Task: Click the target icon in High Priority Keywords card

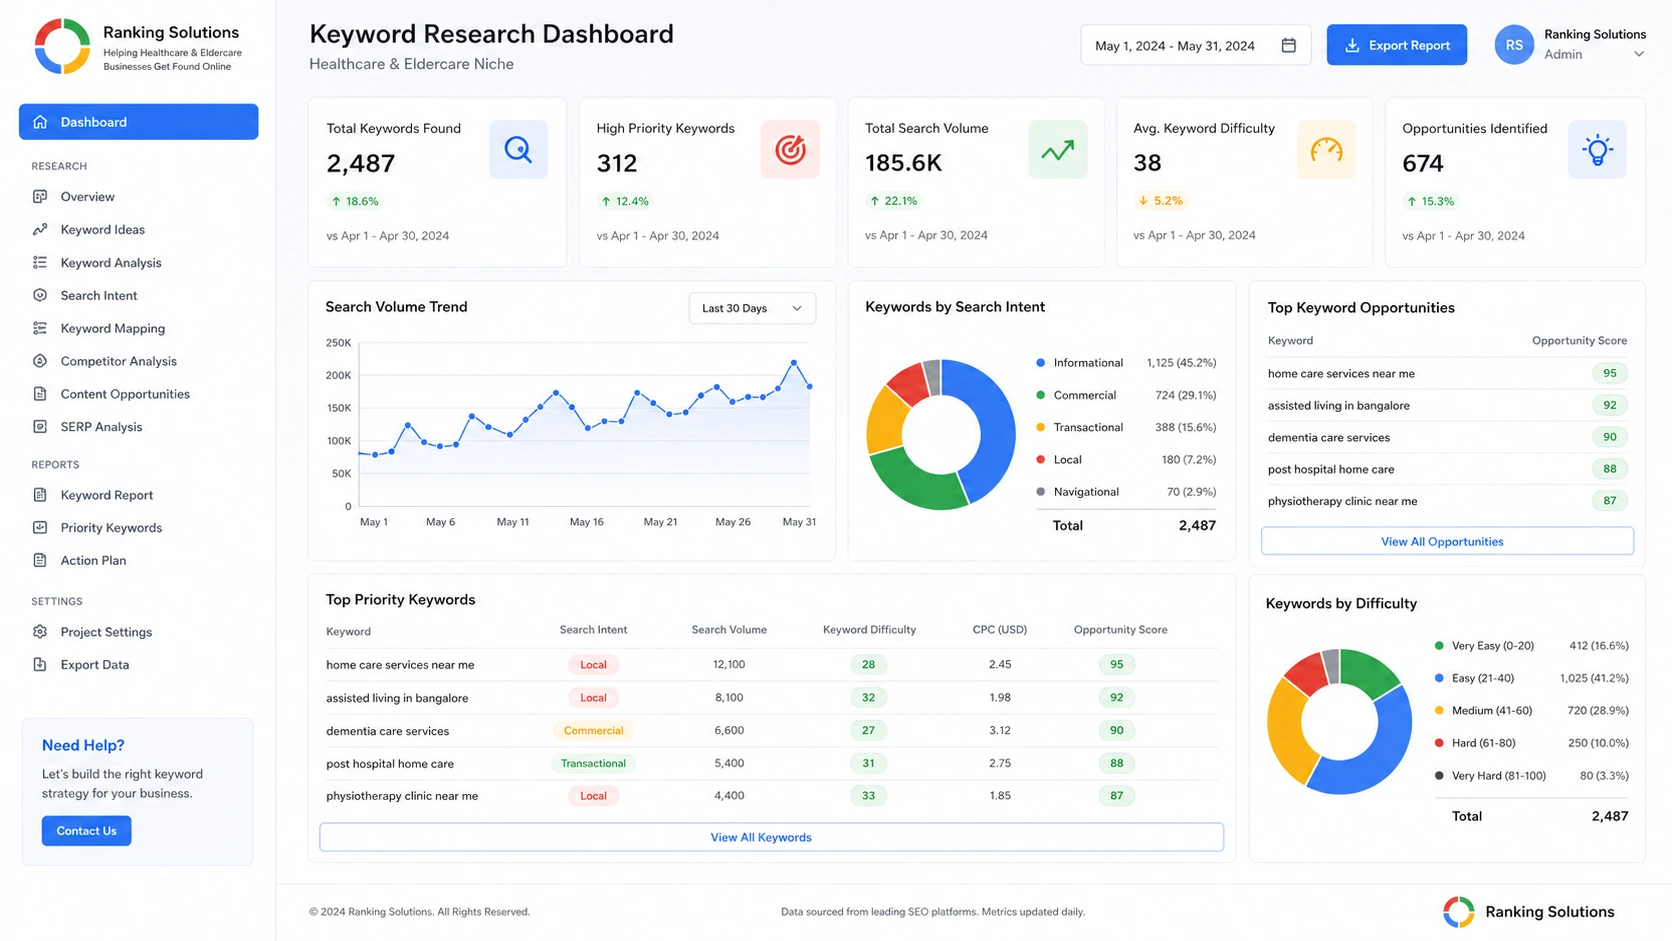Action: click(790, 150)
